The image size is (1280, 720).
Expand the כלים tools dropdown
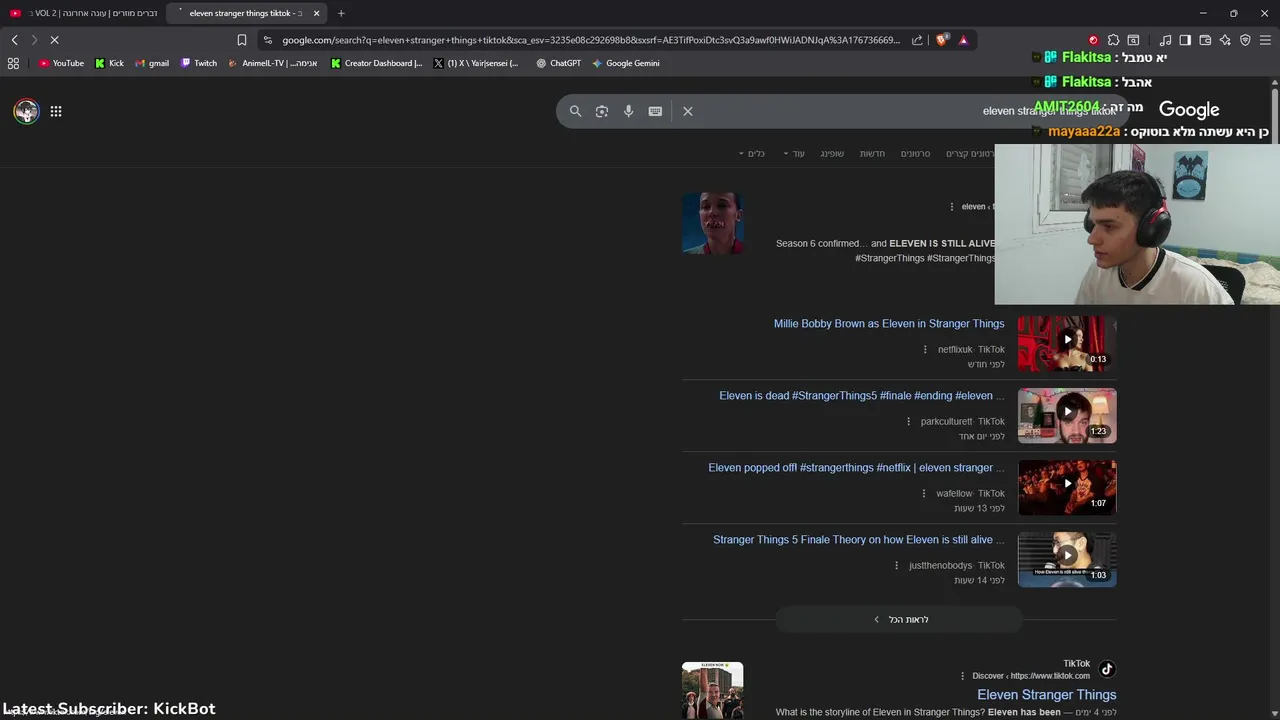pyautogui.click(x=751, y=153)
